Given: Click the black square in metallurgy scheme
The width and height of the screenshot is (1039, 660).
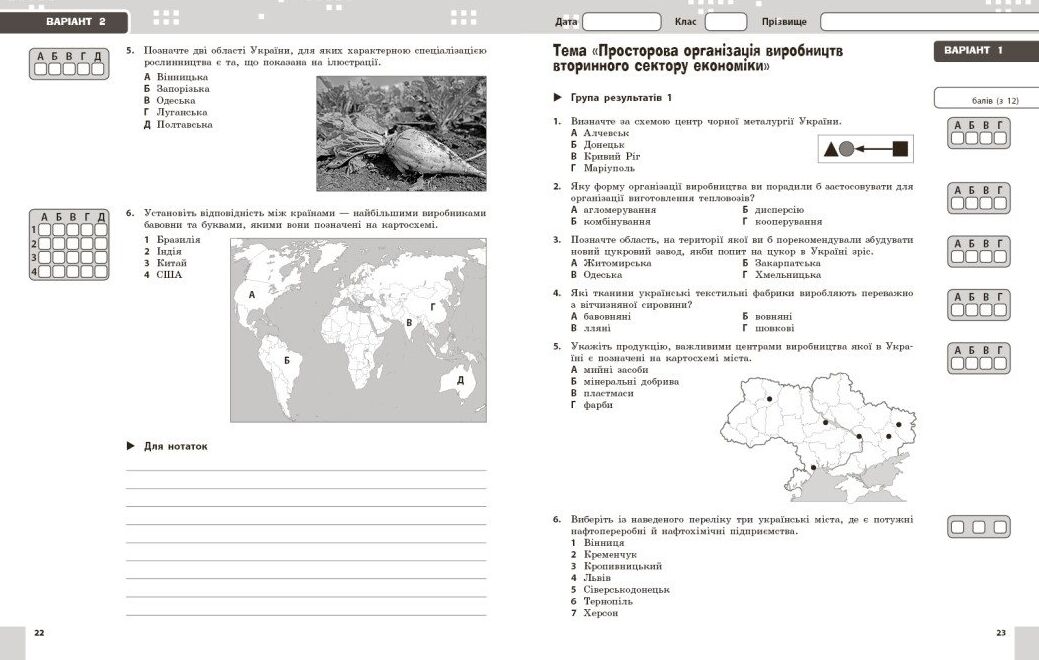Looking at the screenshot, I should click(x=900, y=149).
